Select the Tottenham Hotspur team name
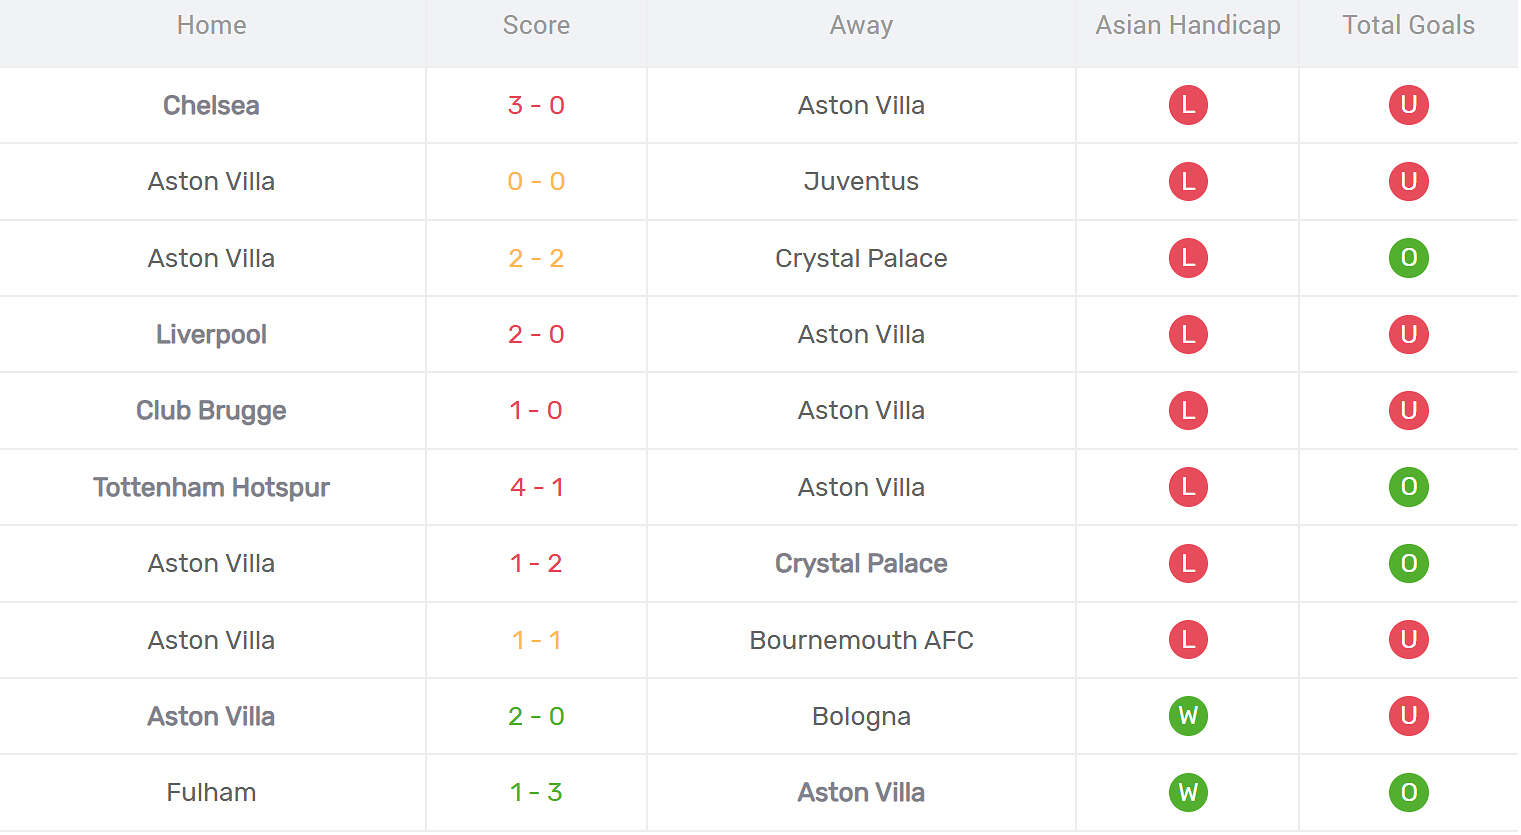Screen dimensions: 1521x835 [211, 487]
